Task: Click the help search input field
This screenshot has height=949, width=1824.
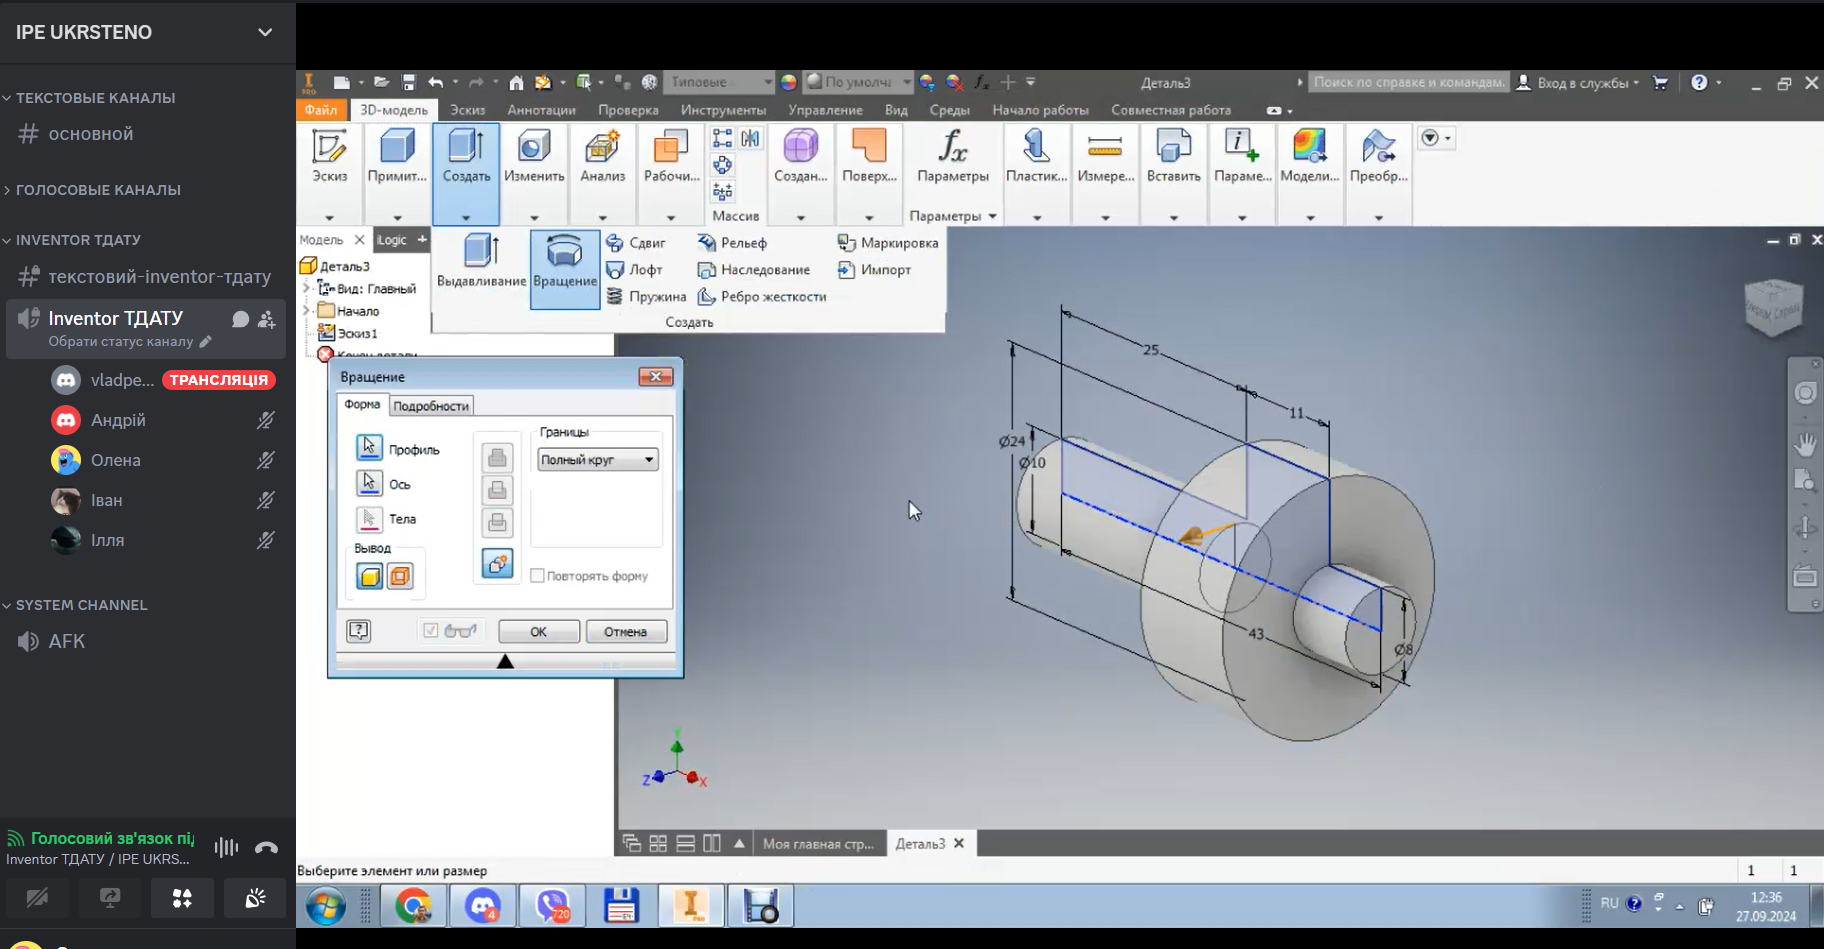Action: (1408, 83)
